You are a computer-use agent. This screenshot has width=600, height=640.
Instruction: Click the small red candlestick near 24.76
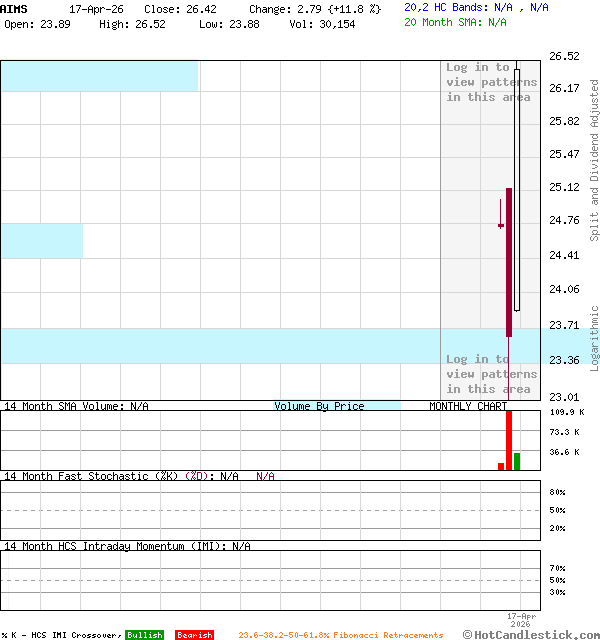501,225
